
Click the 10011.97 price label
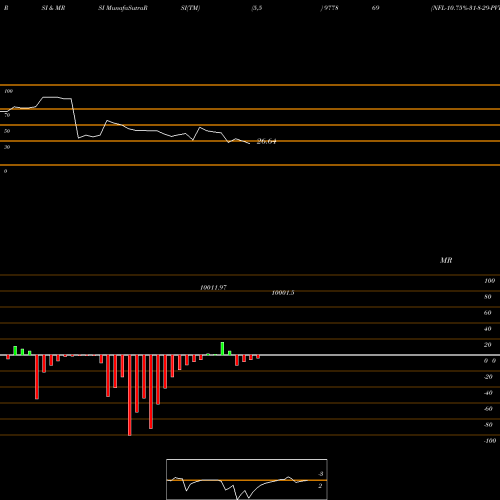point(213,287)
